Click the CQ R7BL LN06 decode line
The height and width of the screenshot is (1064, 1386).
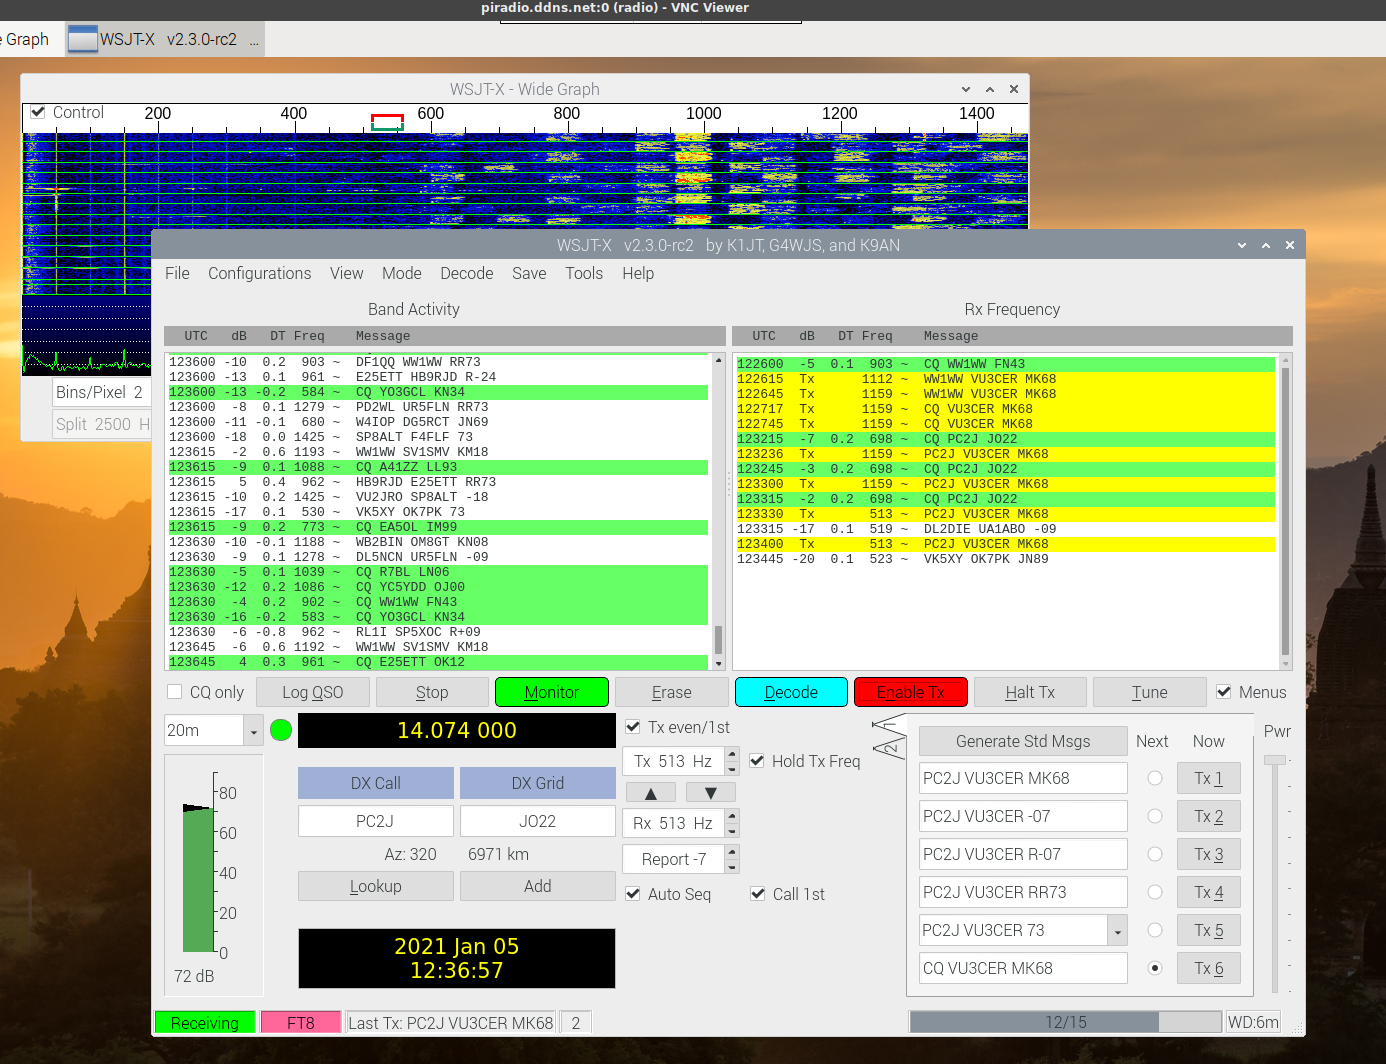pos(438,572)
